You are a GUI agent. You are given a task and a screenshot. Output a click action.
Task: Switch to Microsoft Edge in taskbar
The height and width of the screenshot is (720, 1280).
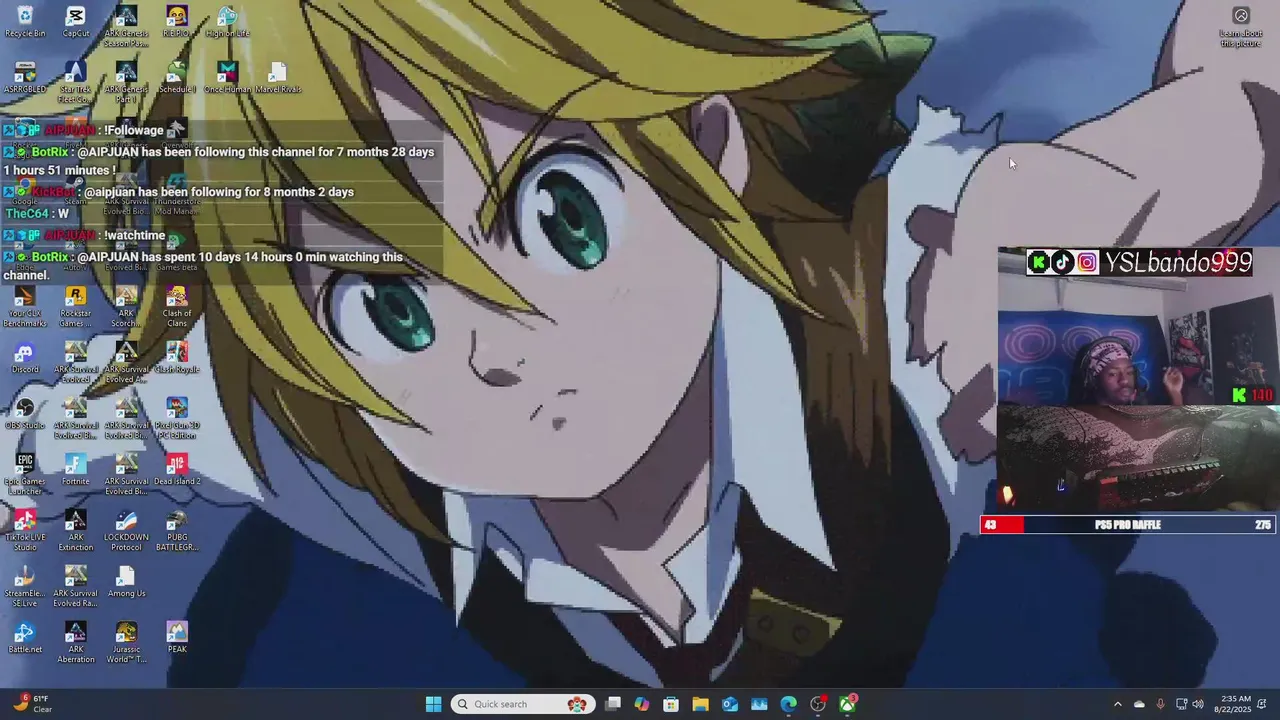(x=788, y=704)
